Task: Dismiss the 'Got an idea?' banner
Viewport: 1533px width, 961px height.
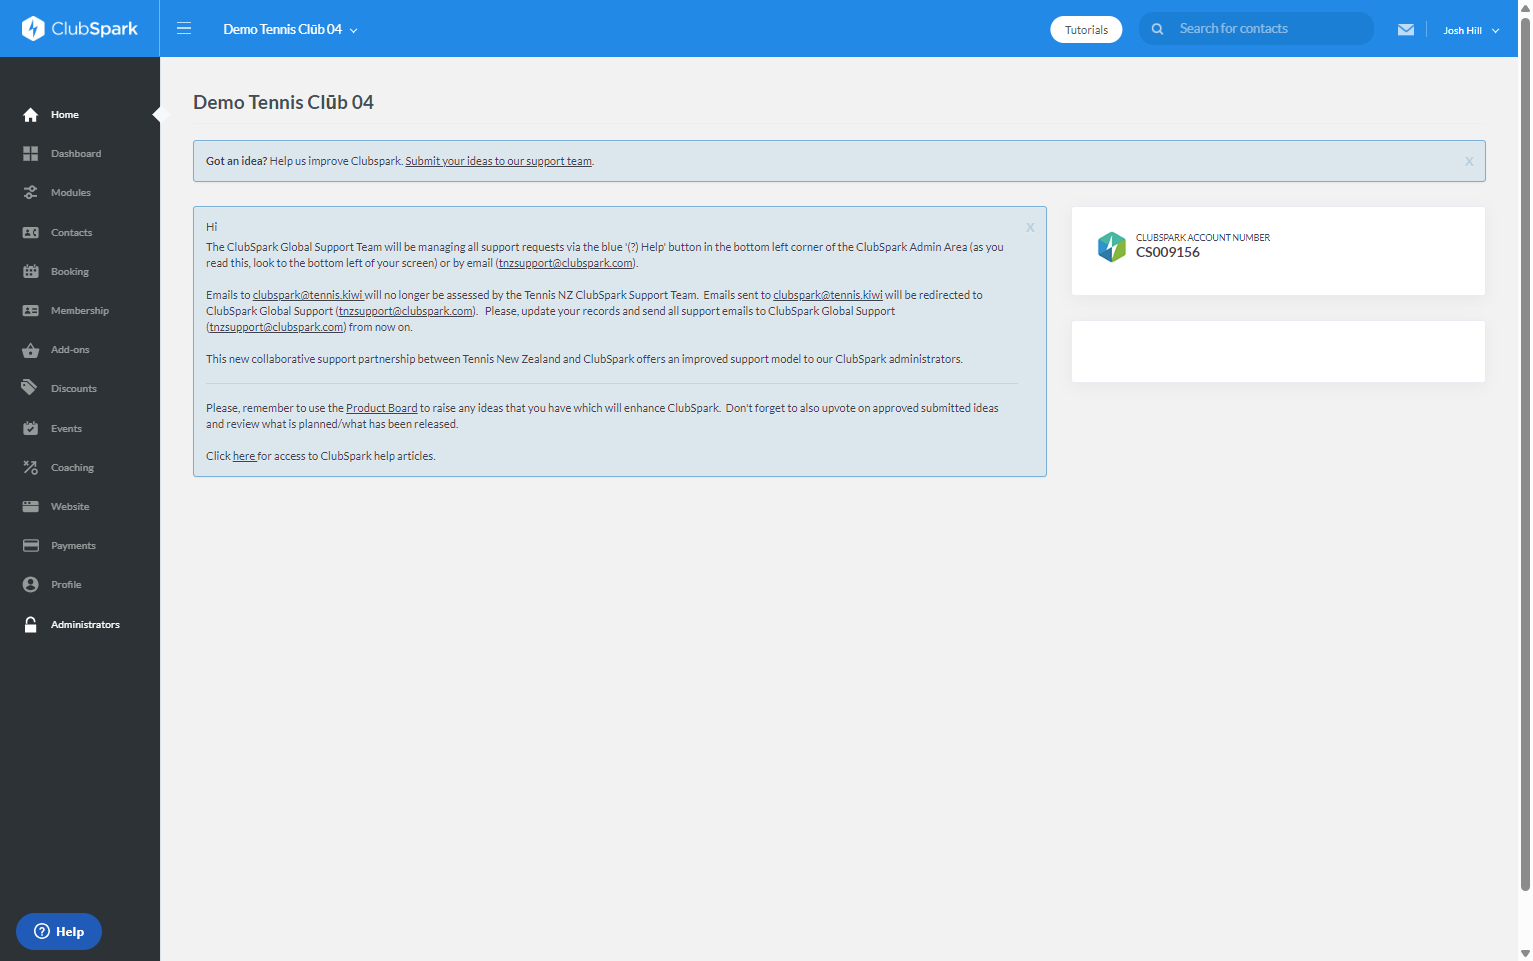Action: pyautogui.click(x=1469, y=161)
